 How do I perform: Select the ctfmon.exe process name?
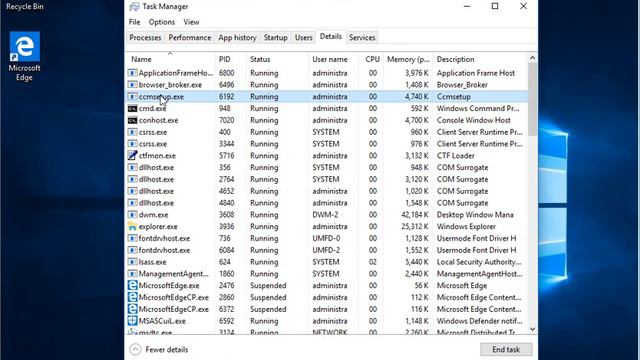(x=157, y=156)
